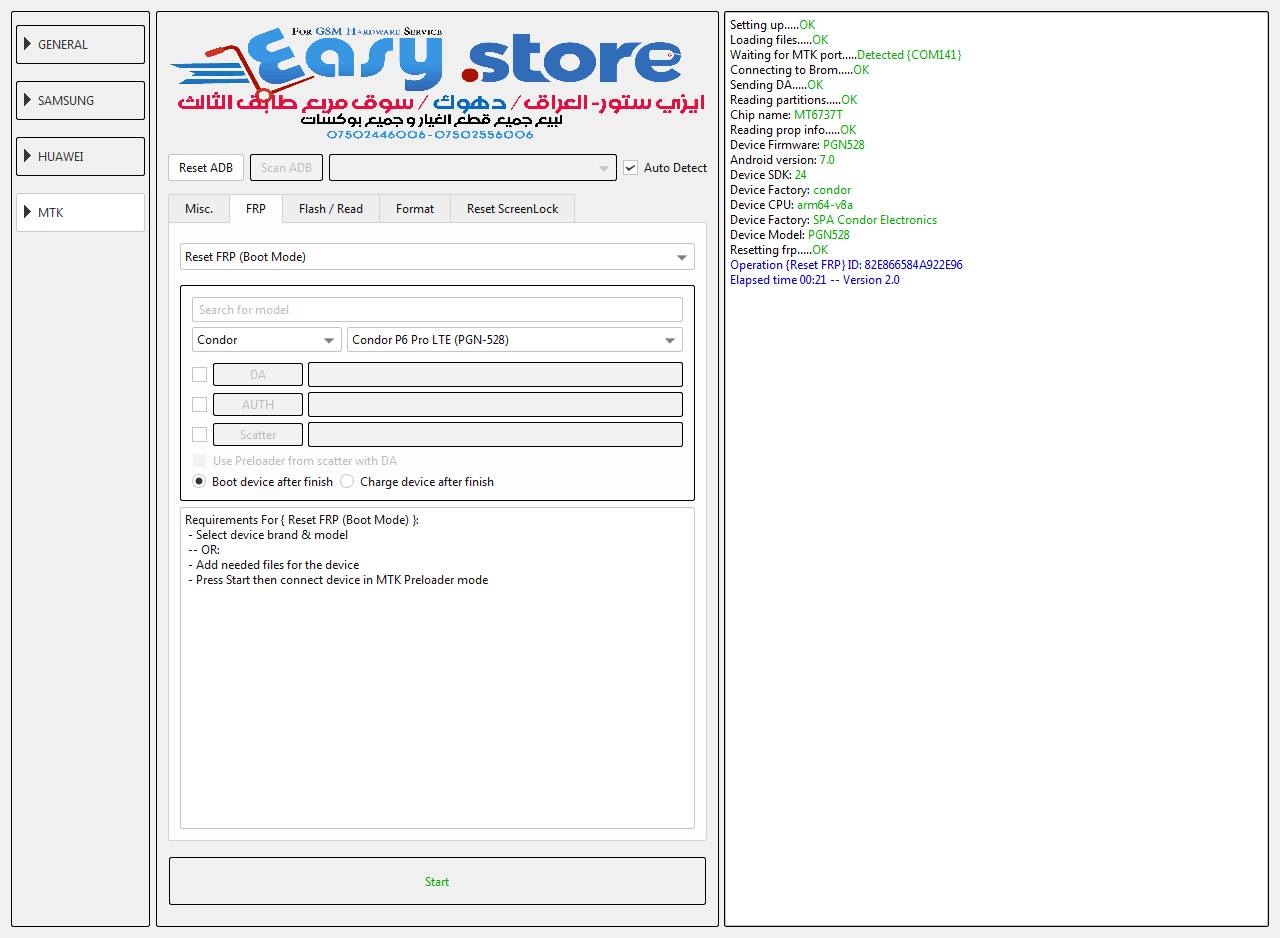Screen dimensions: 1280x938
Task: Click the Android version 7.0 log line
Action: click(782, 160)
